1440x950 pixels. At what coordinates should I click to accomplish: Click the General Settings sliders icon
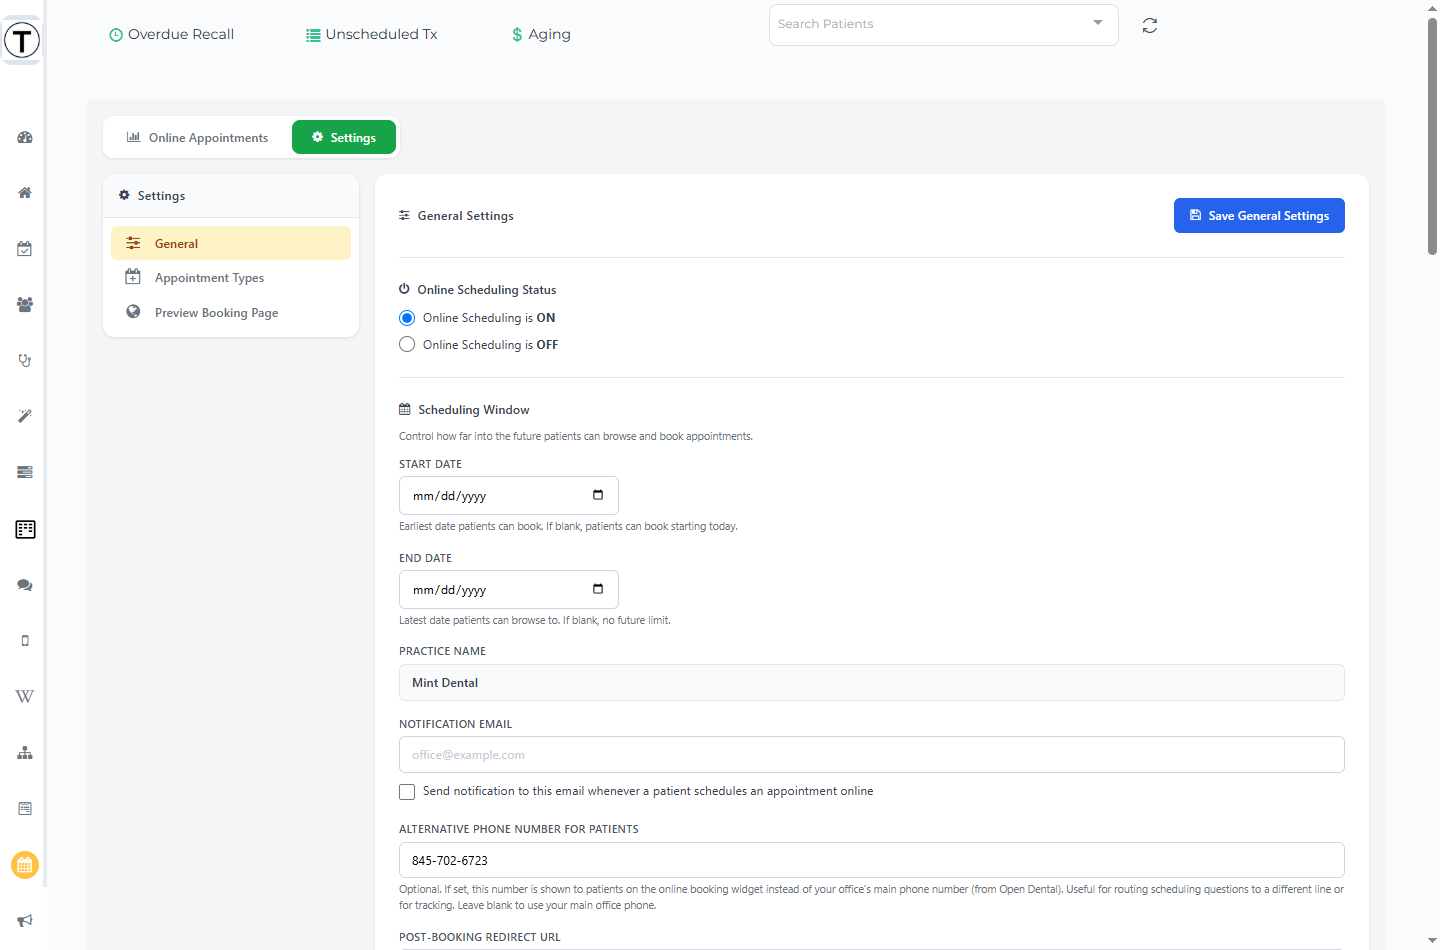click(x=405, y=215)
